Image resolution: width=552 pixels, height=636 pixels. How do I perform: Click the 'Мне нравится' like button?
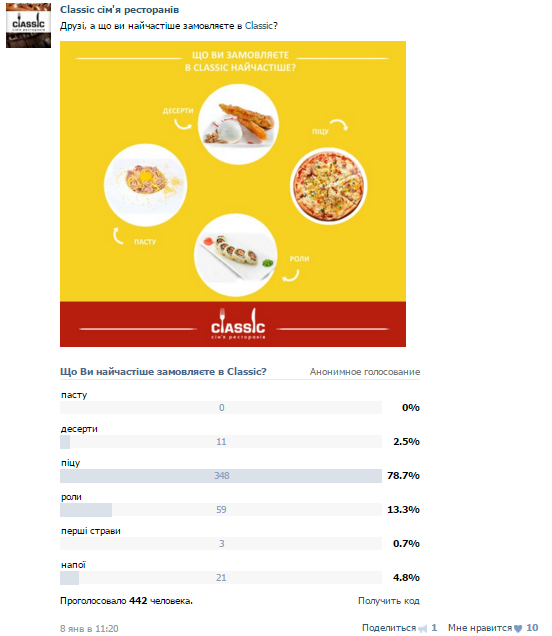480,628
